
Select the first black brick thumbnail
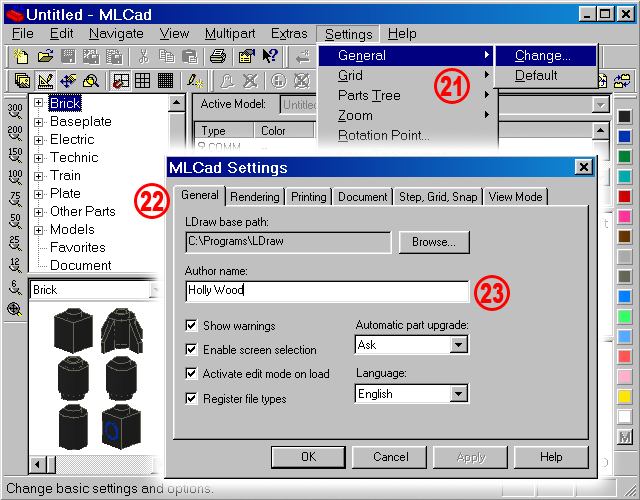pyautogui.click(x=73, y=331)
